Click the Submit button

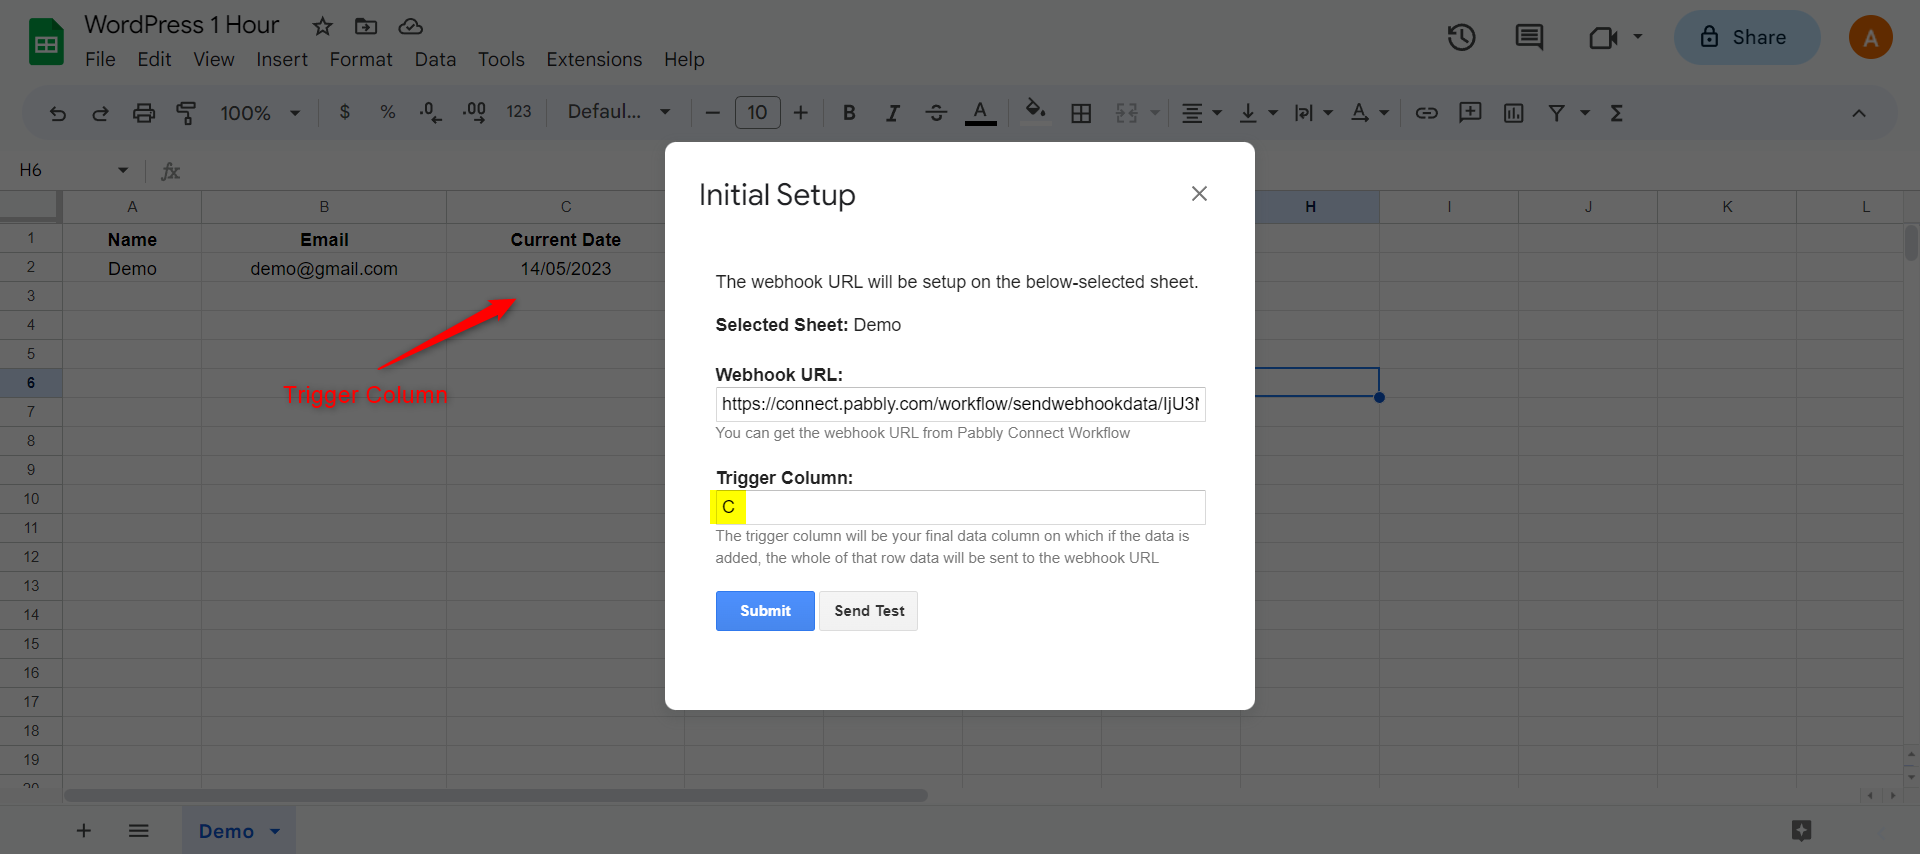[x=765, y=611]
